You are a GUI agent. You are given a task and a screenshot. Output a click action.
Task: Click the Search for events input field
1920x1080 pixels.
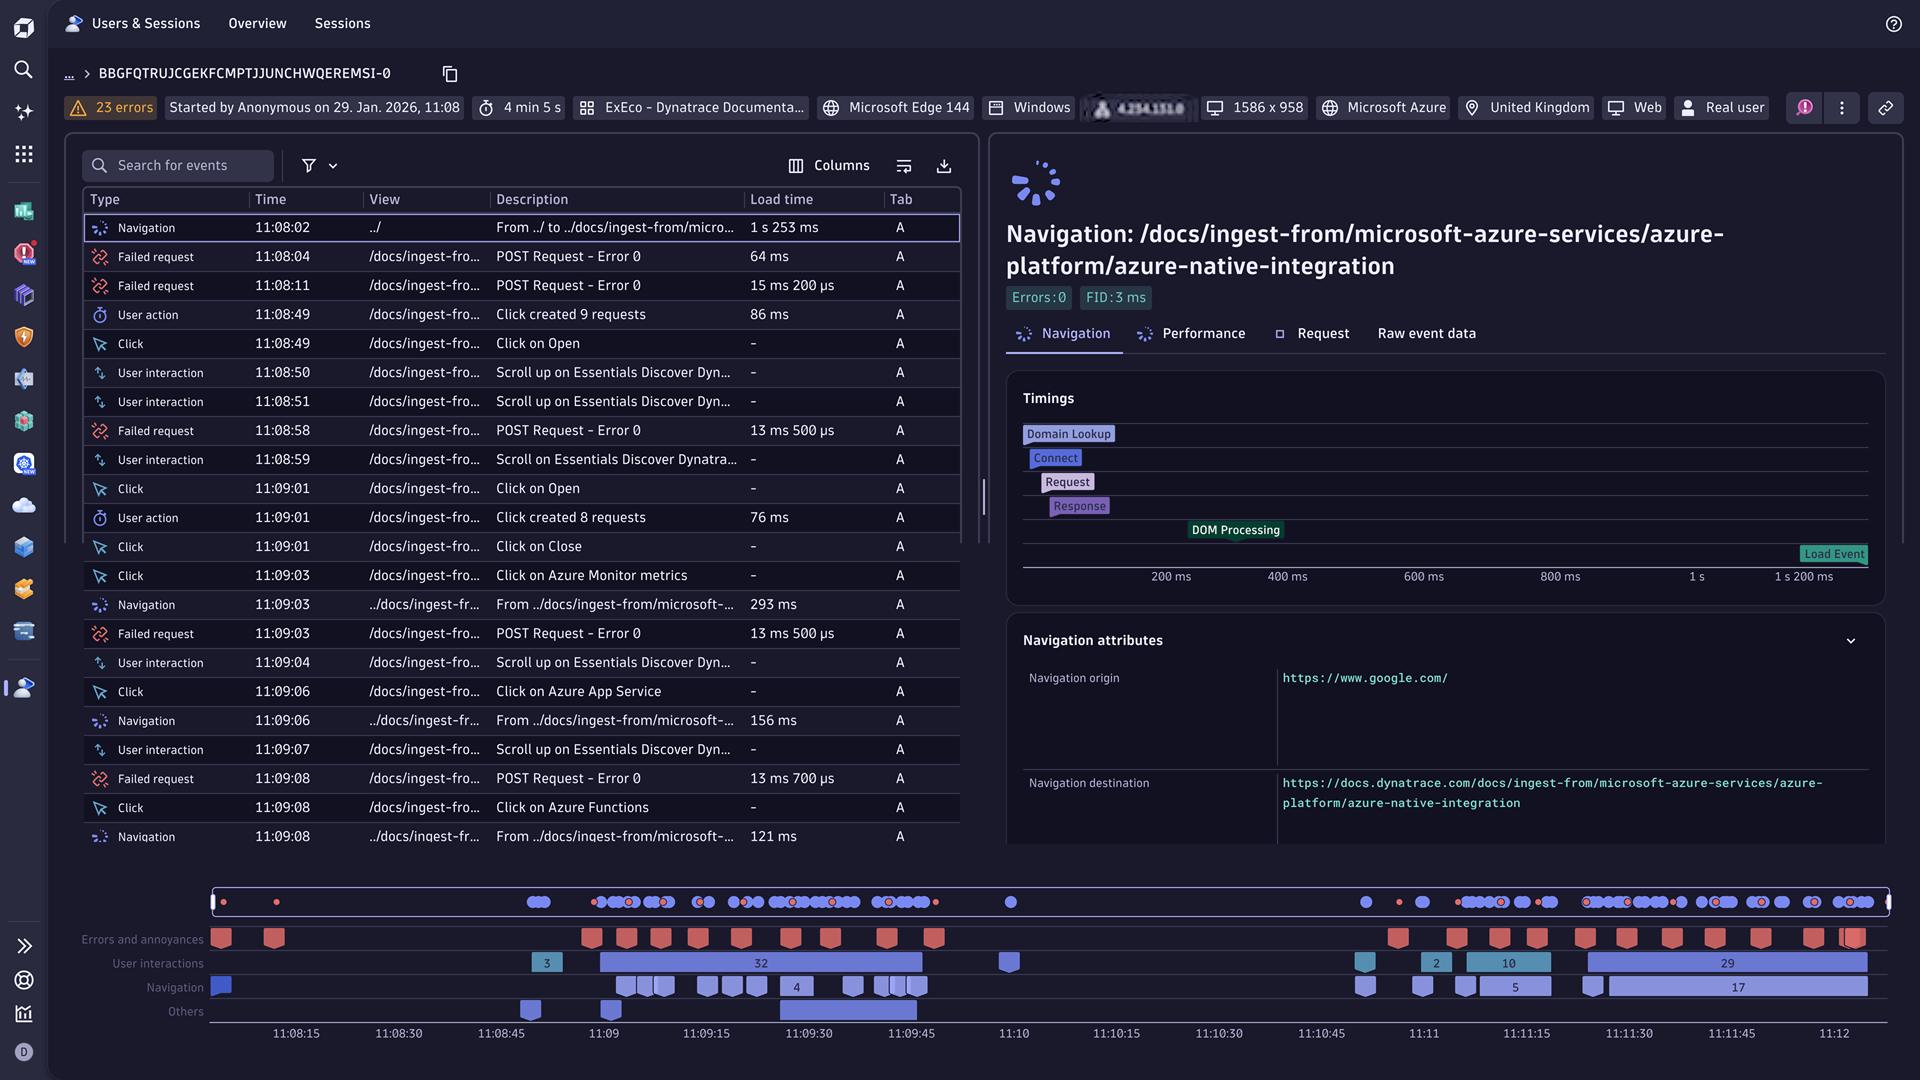(x=178, y=165)
